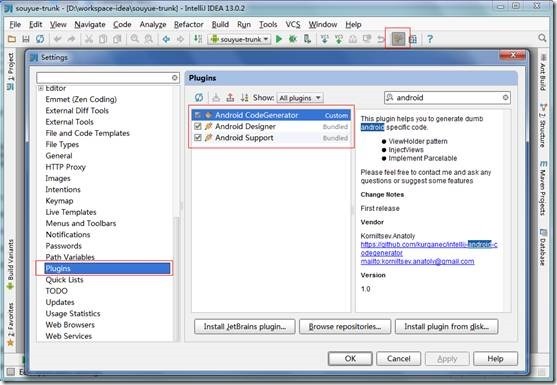Open the Show All plugins dropdown
This screenshot has width=557, height=385.
pyautogui.click(x=300, y=98)
